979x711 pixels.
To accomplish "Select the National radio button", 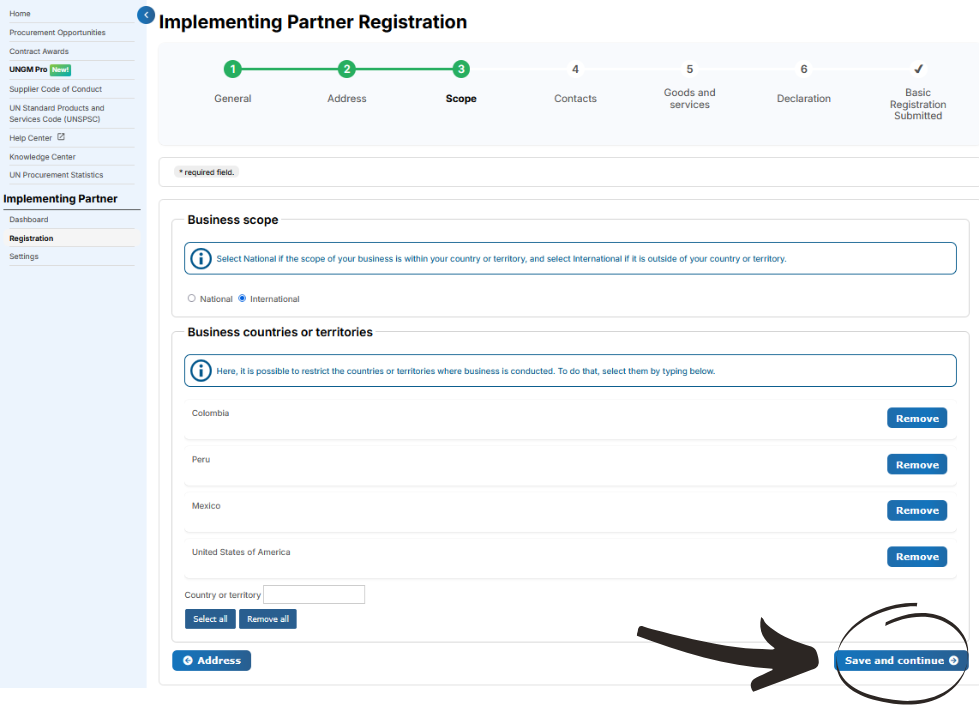I will pos(192,298).
